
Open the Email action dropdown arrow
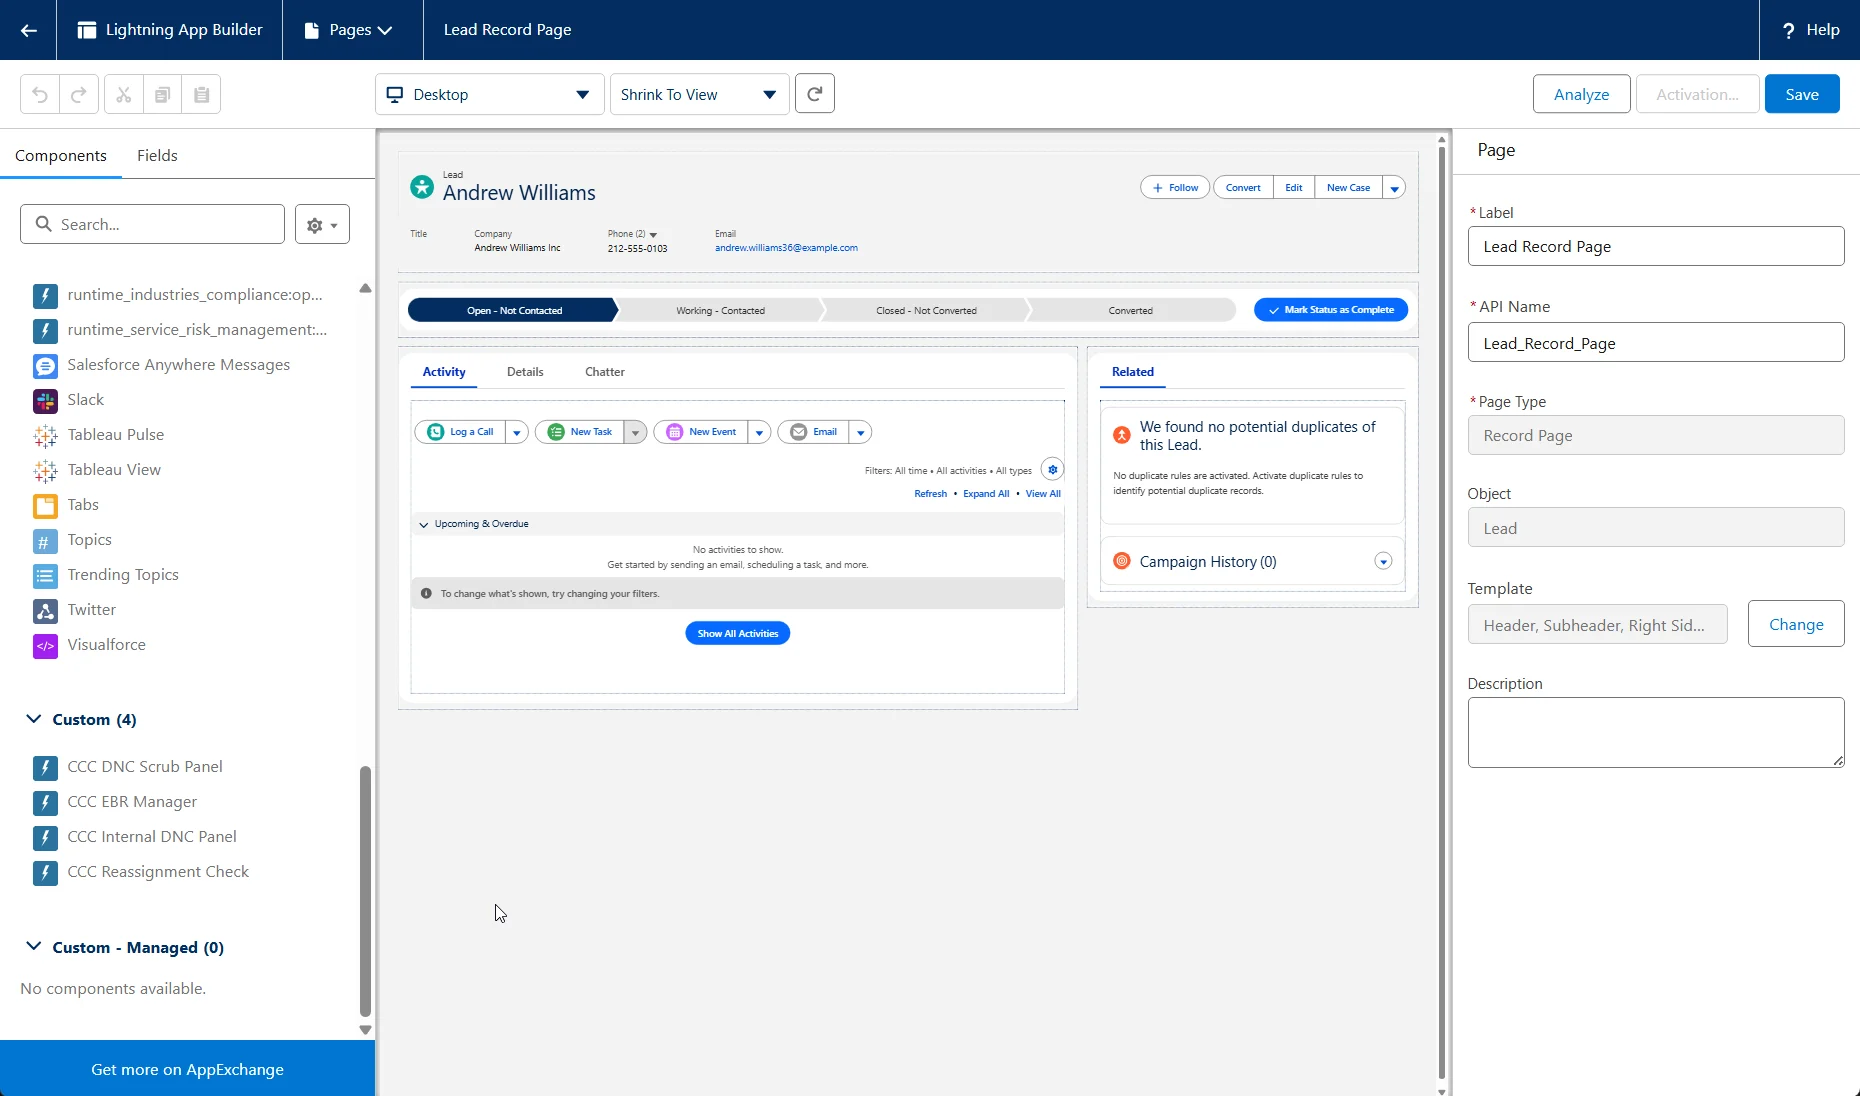[x=861, y=432]
